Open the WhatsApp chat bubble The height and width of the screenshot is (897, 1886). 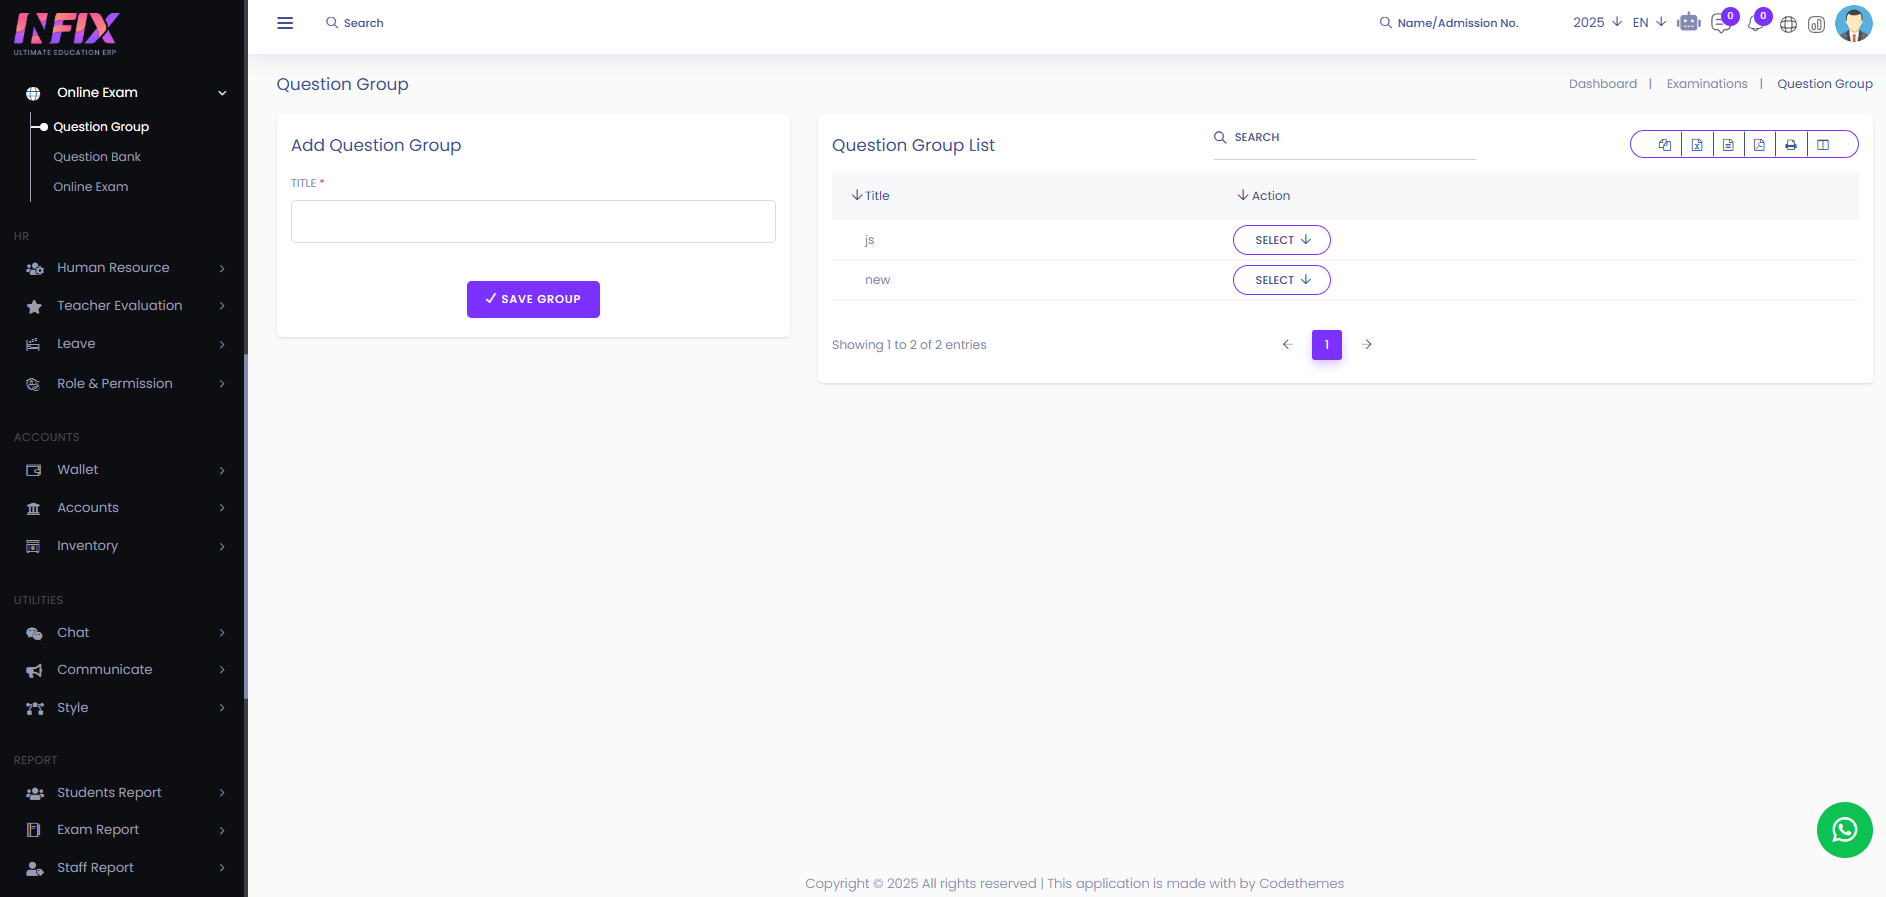click(1844, 830)
